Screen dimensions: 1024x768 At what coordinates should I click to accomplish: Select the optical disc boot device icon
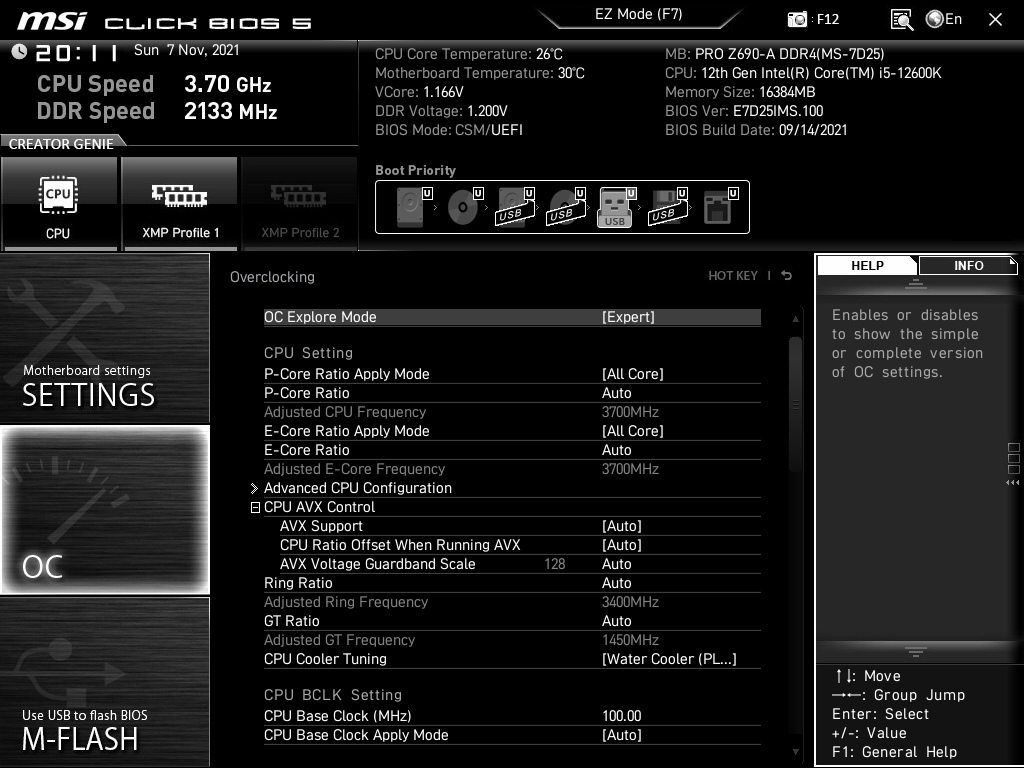464,207
